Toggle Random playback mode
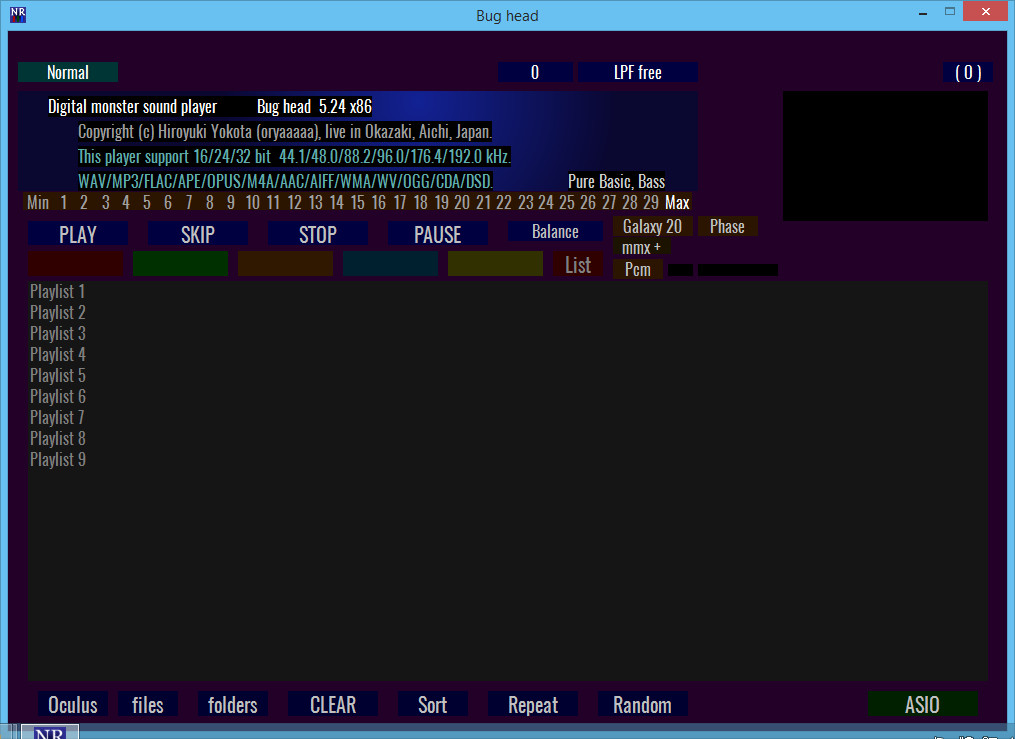 point(642,704)
